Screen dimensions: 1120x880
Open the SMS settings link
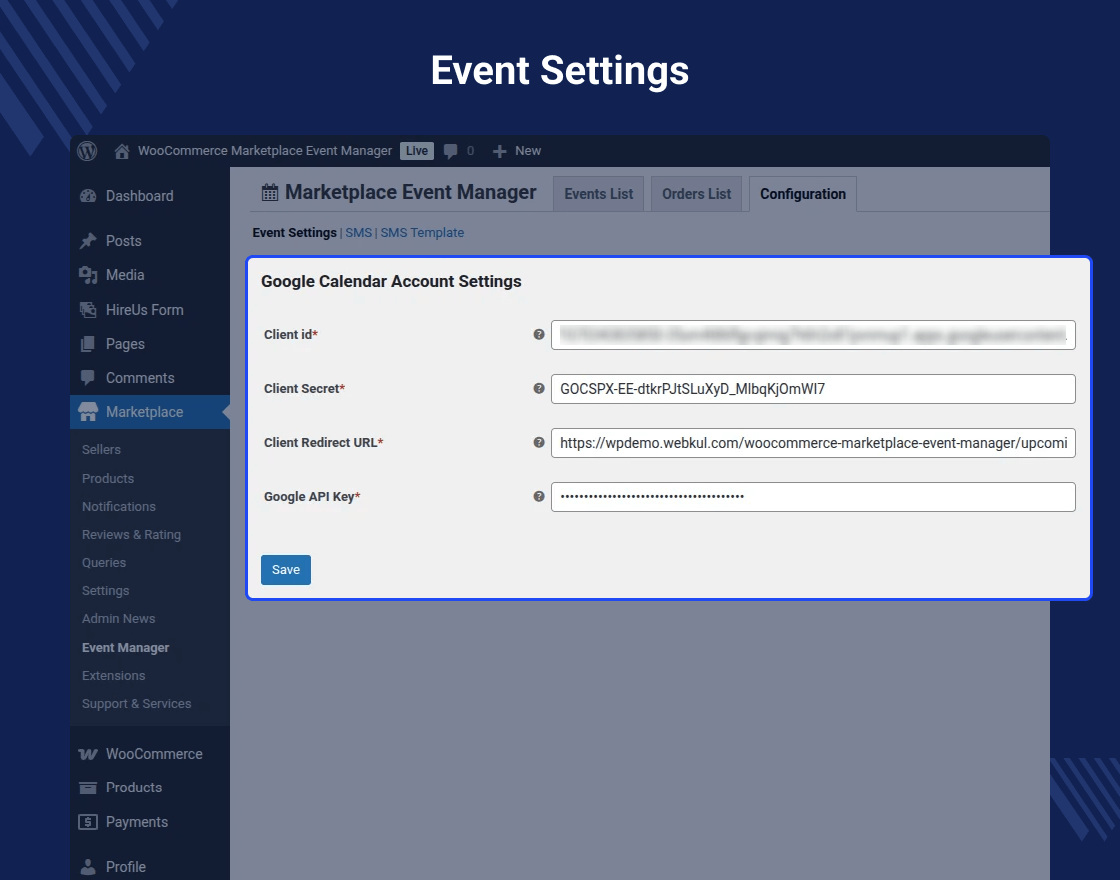pyautogui.click(x=359, y=233)
